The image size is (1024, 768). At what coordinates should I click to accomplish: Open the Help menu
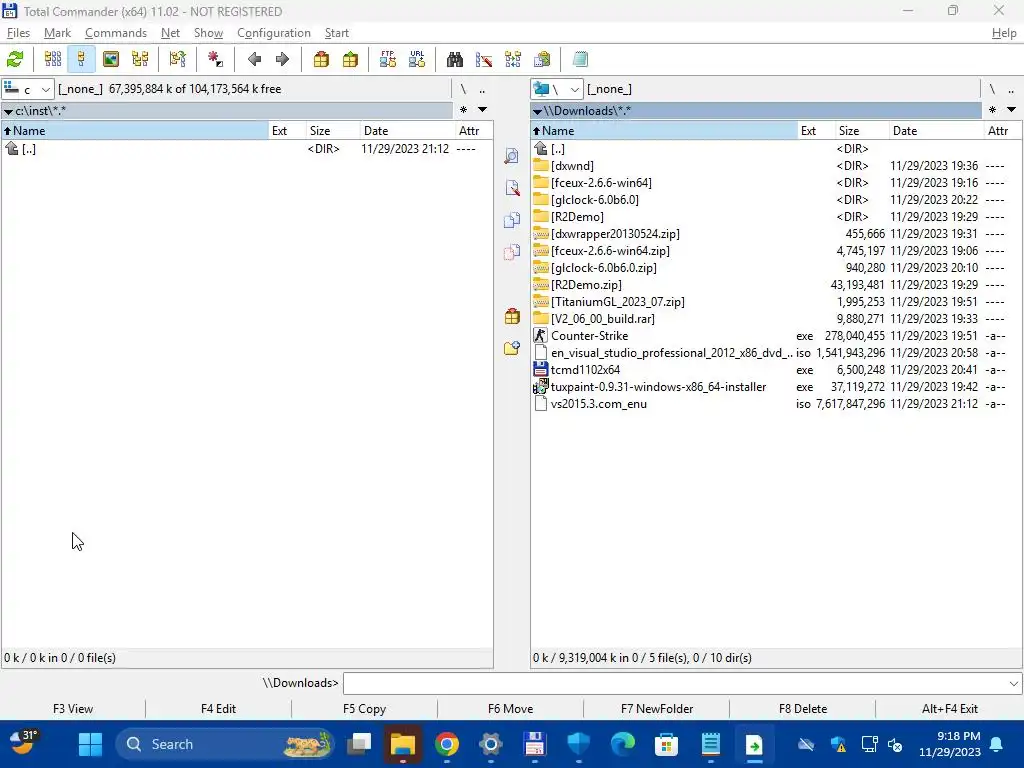[x=1004, y=33]
